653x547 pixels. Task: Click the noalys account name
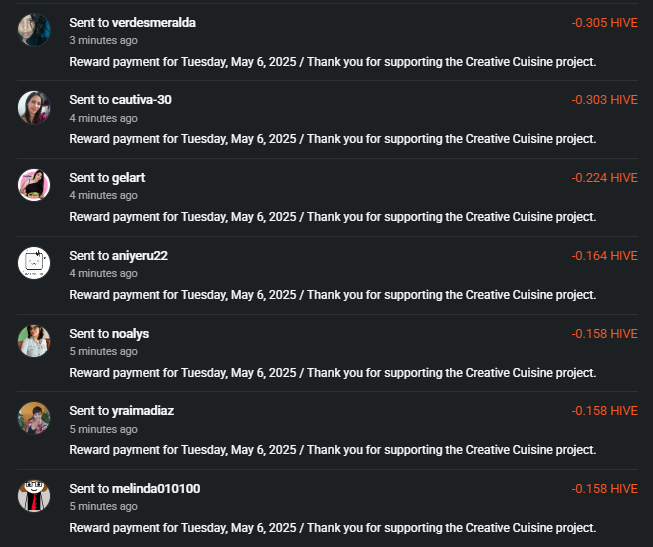pyautogui.click(x=130, y=334)
